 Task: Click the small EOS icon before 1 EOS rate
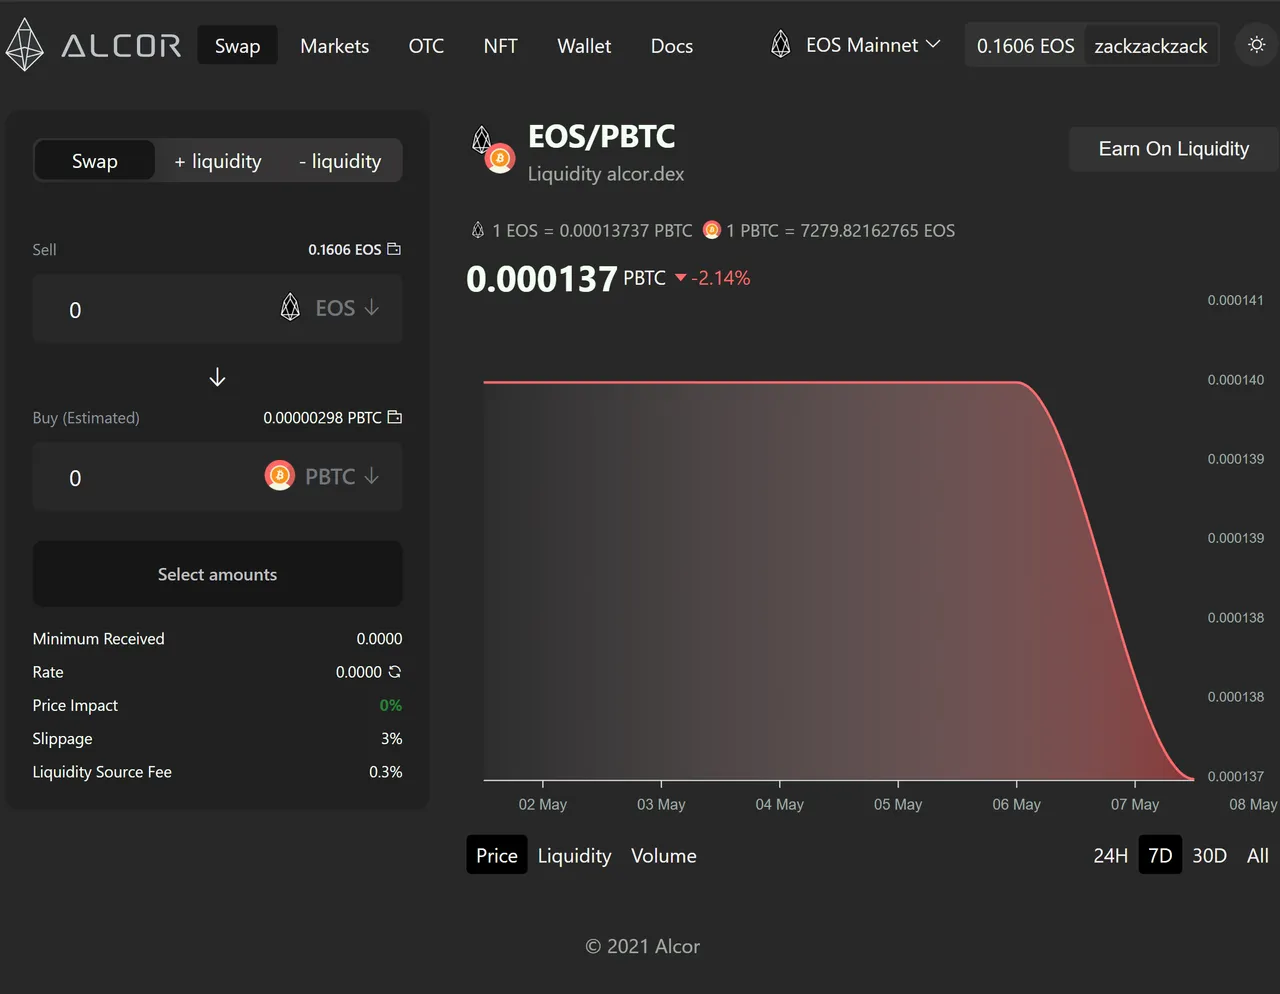[478, 230]
